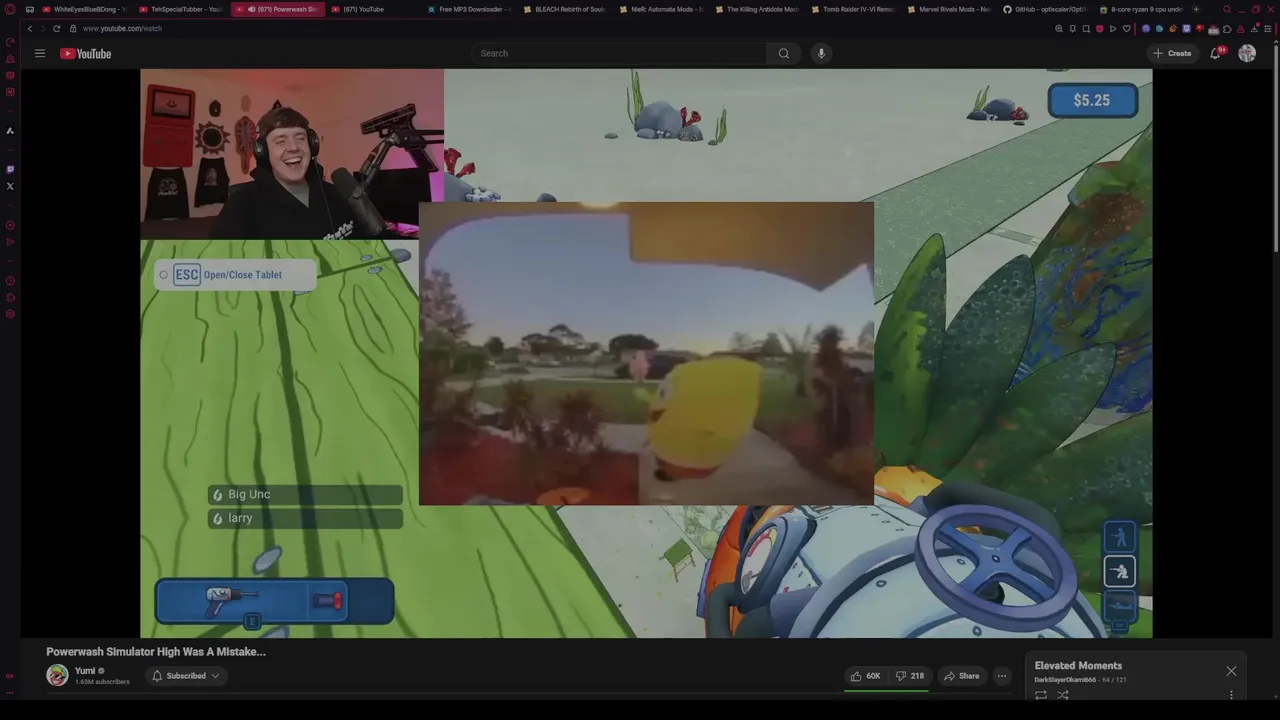Screen dimensions: 1280x720
Task: Open new tab with plus button
Action: pos(1196,9)
